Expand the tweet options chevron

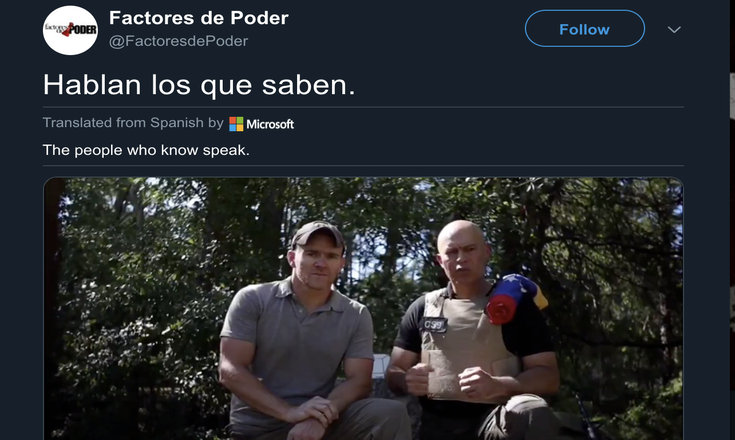(674, 30)
